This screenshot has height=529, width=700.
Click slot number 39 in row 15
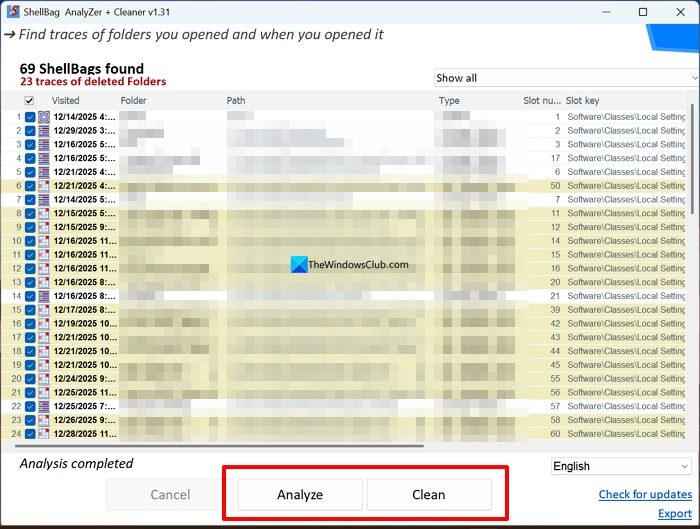(x=555, y=310)
